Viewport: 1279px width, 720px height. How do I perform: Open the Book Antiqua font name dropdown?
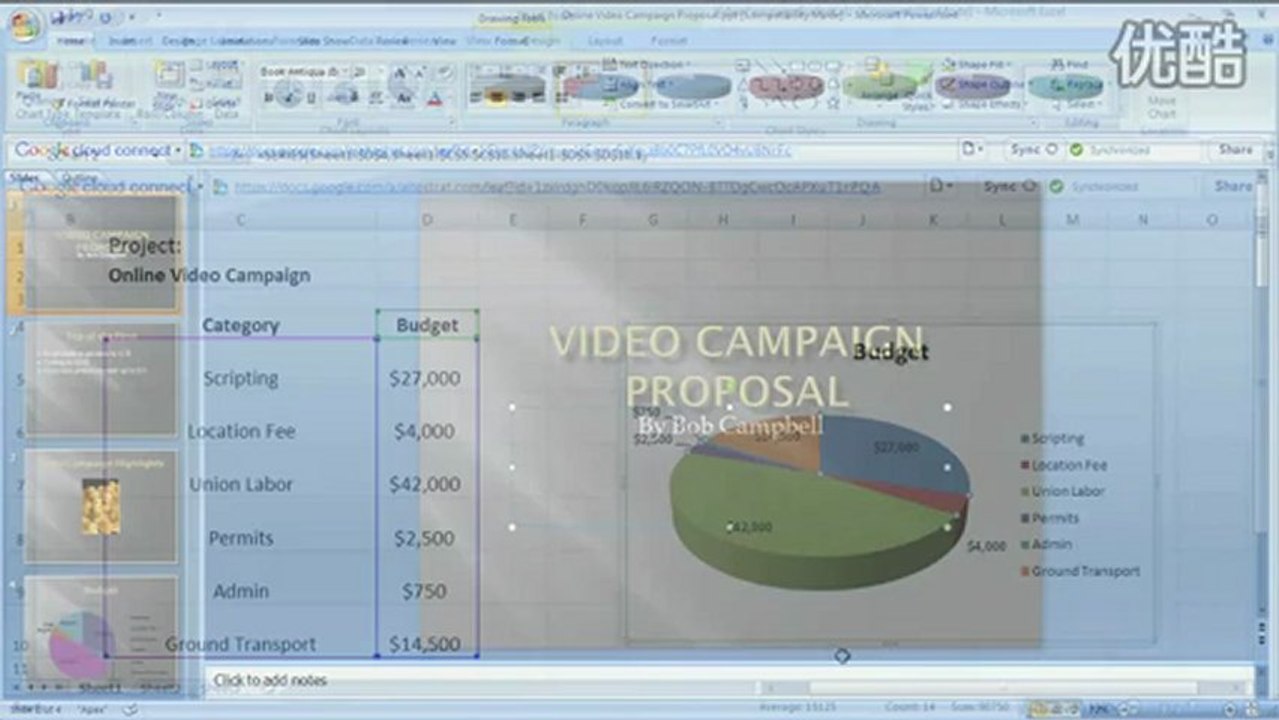(345, 72)
